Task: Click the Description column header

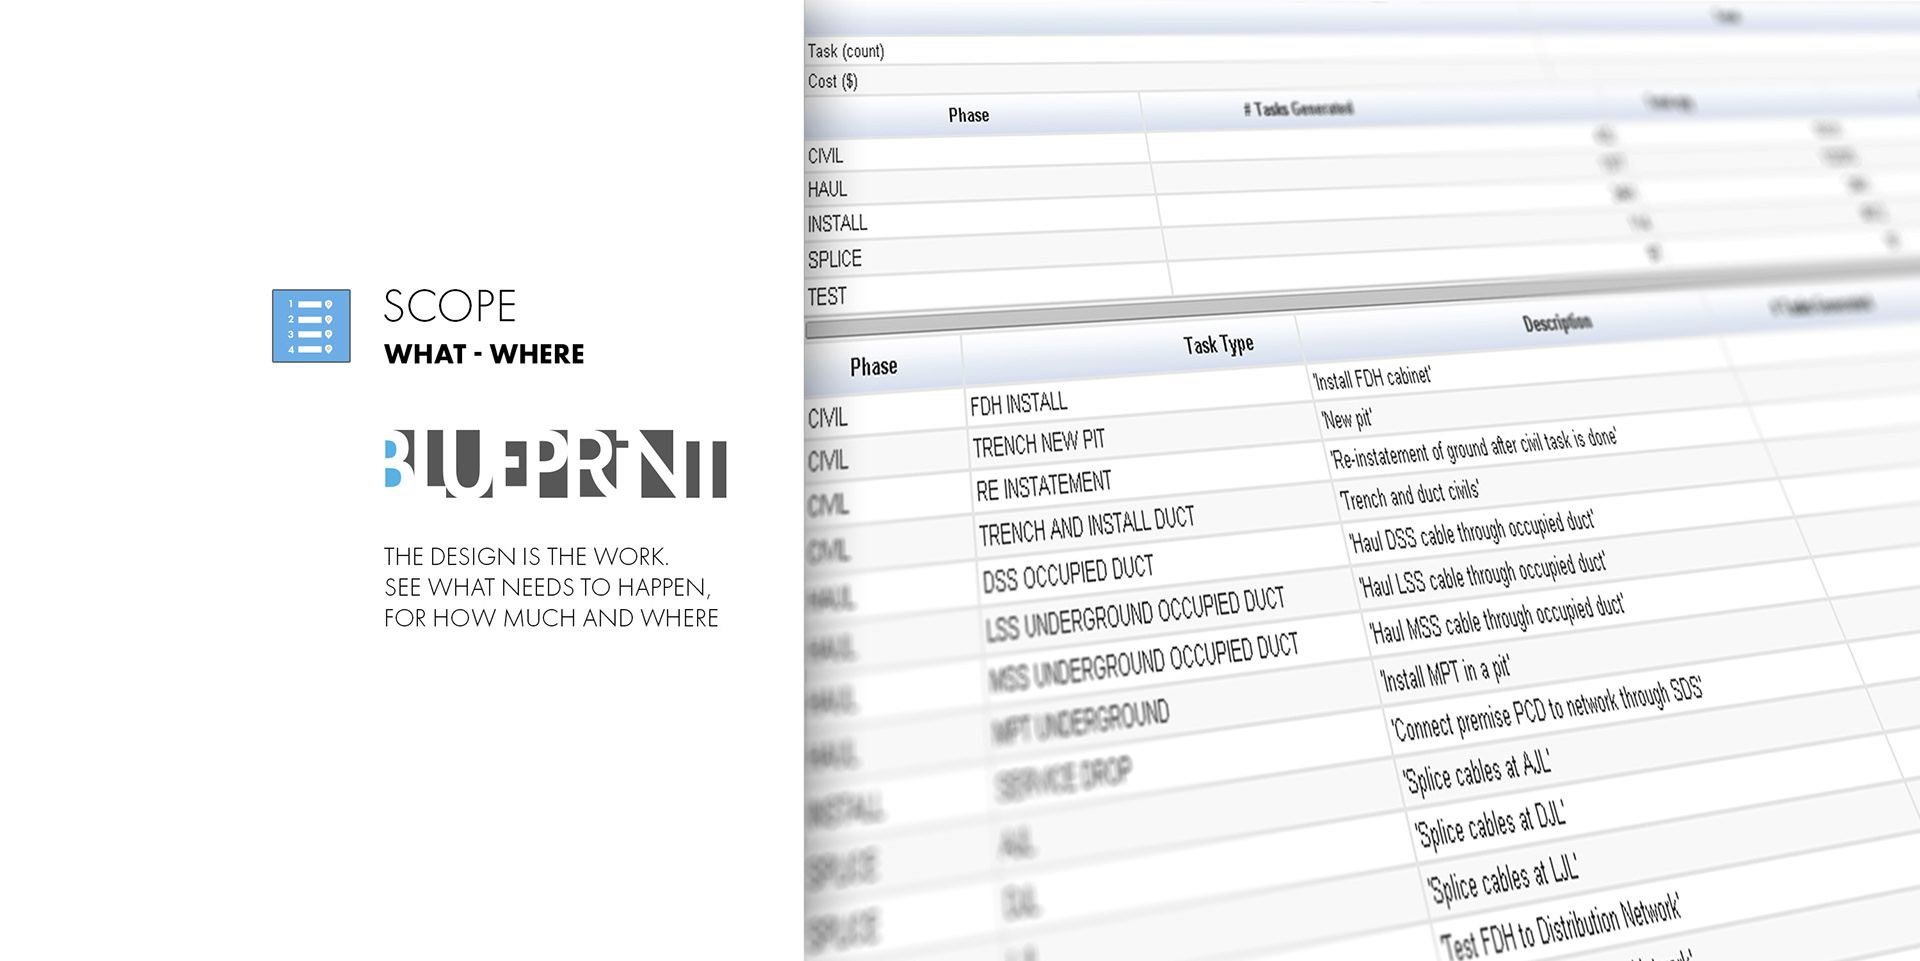Action: click(1557, 322)
